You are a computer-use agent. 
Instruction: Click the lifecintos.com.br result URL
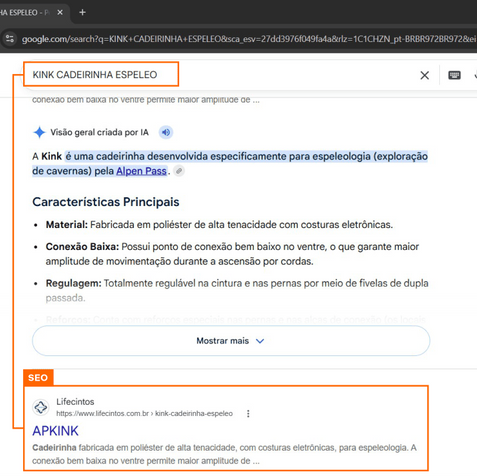point(144,414)
